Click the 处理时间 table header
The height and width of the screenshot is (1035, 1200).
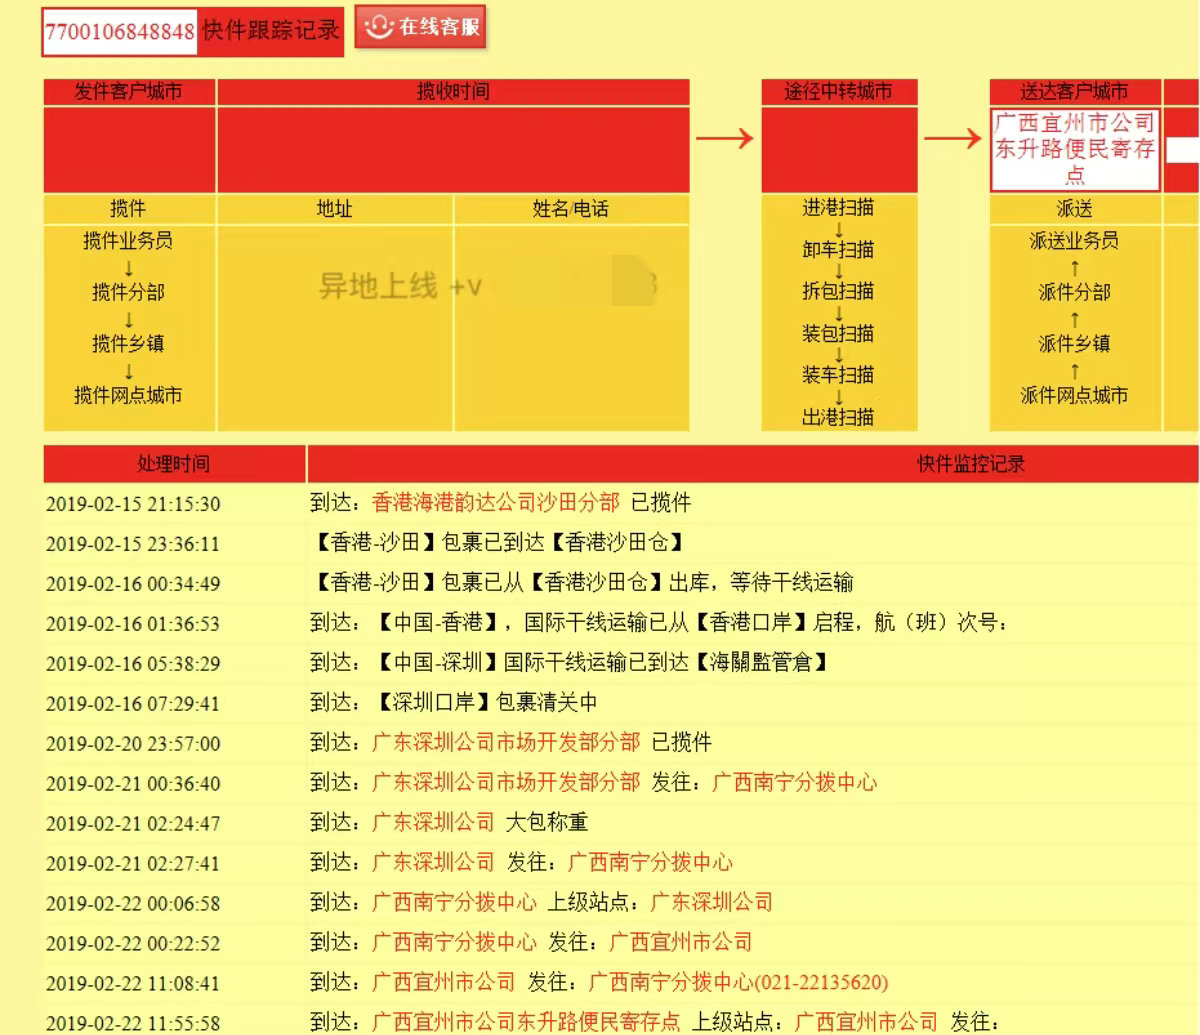tap(173, 464)
